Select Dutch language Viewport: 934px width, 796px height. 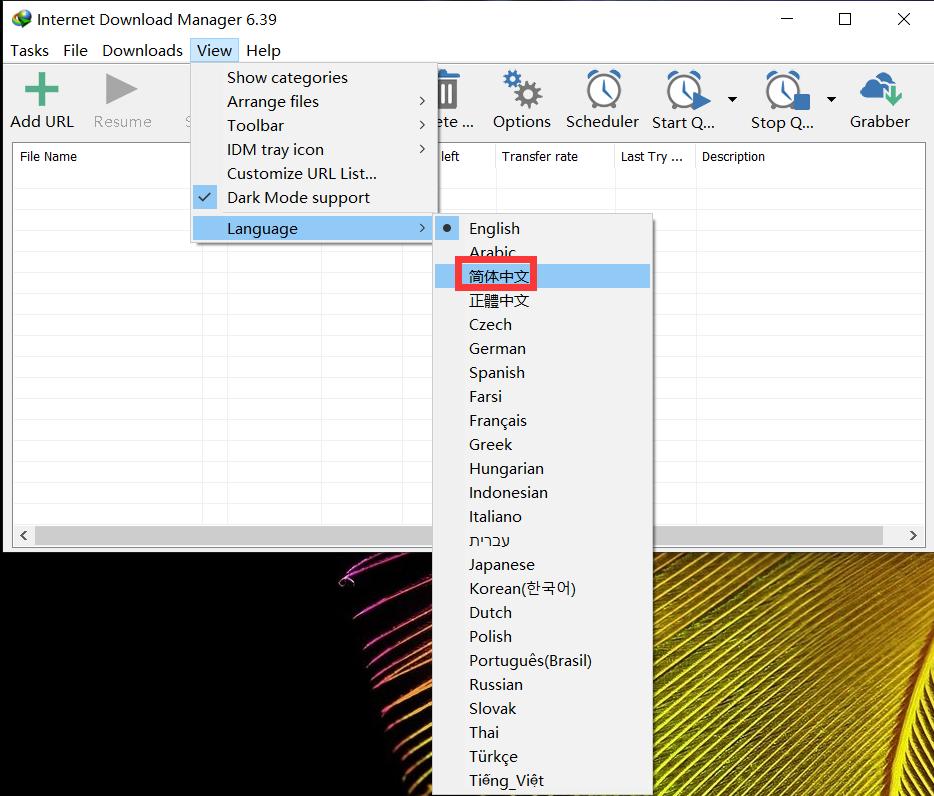click(x=542, y=612)
